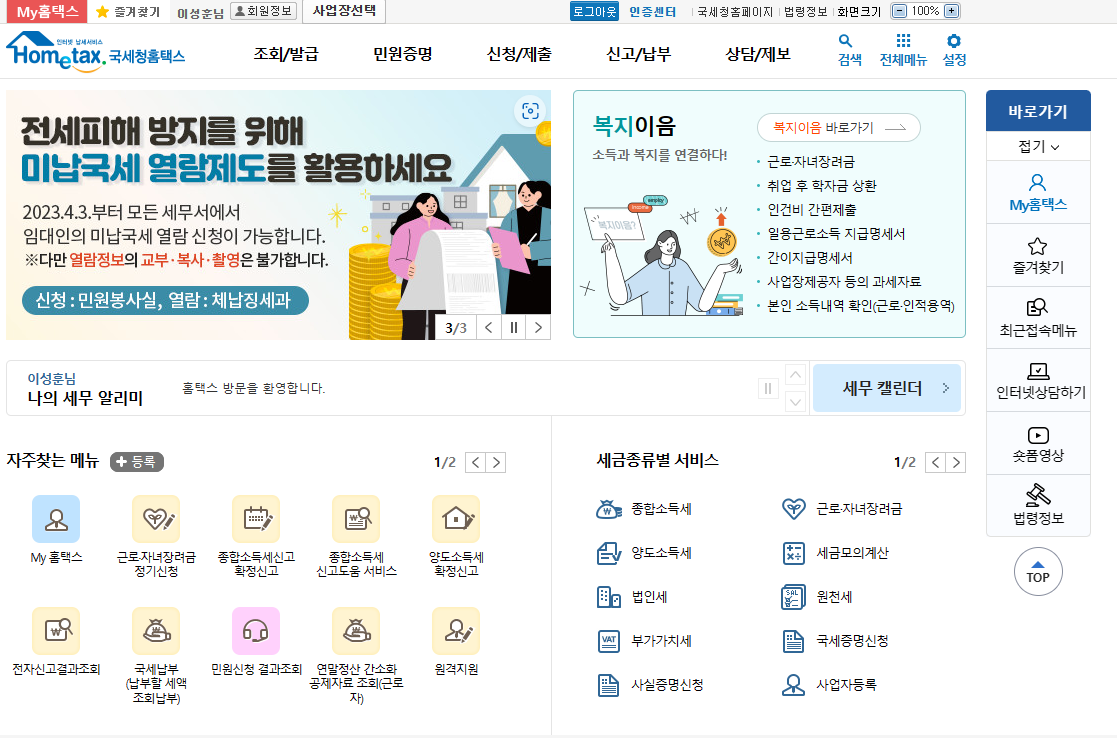The image size is (1117, 738).
Task: Open My홈택스 in the 바로가기 sidebar
Action: point(1038,192)
